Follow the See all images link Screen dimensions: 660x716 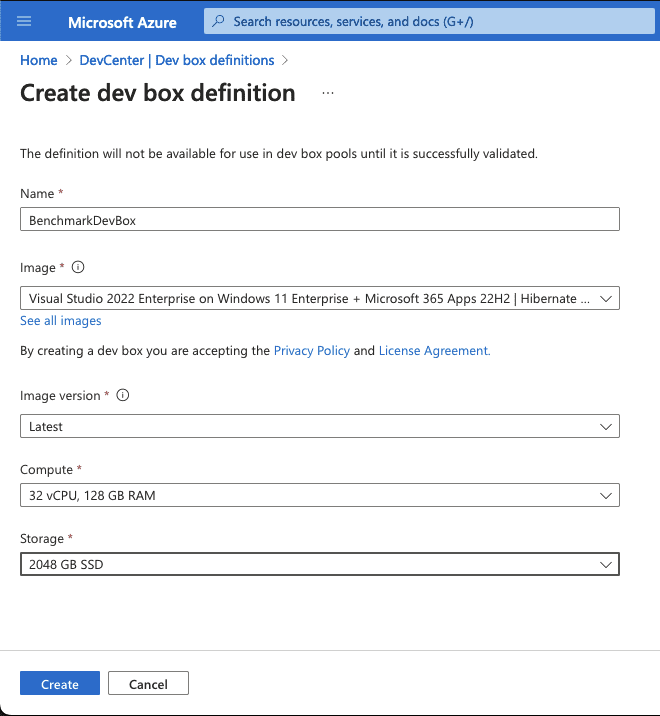pos(61,321)
